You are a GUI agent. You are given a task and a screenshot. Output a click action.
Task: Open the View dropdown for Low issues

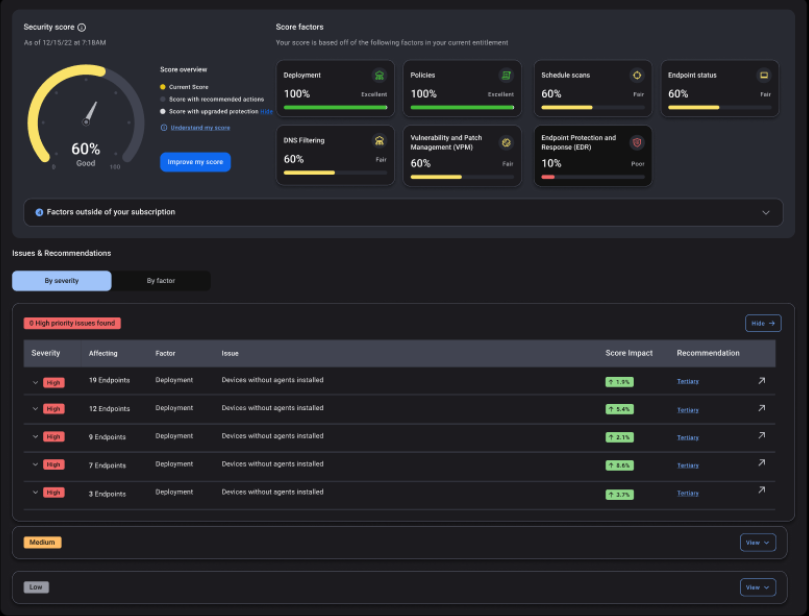[x=757, y=587]
